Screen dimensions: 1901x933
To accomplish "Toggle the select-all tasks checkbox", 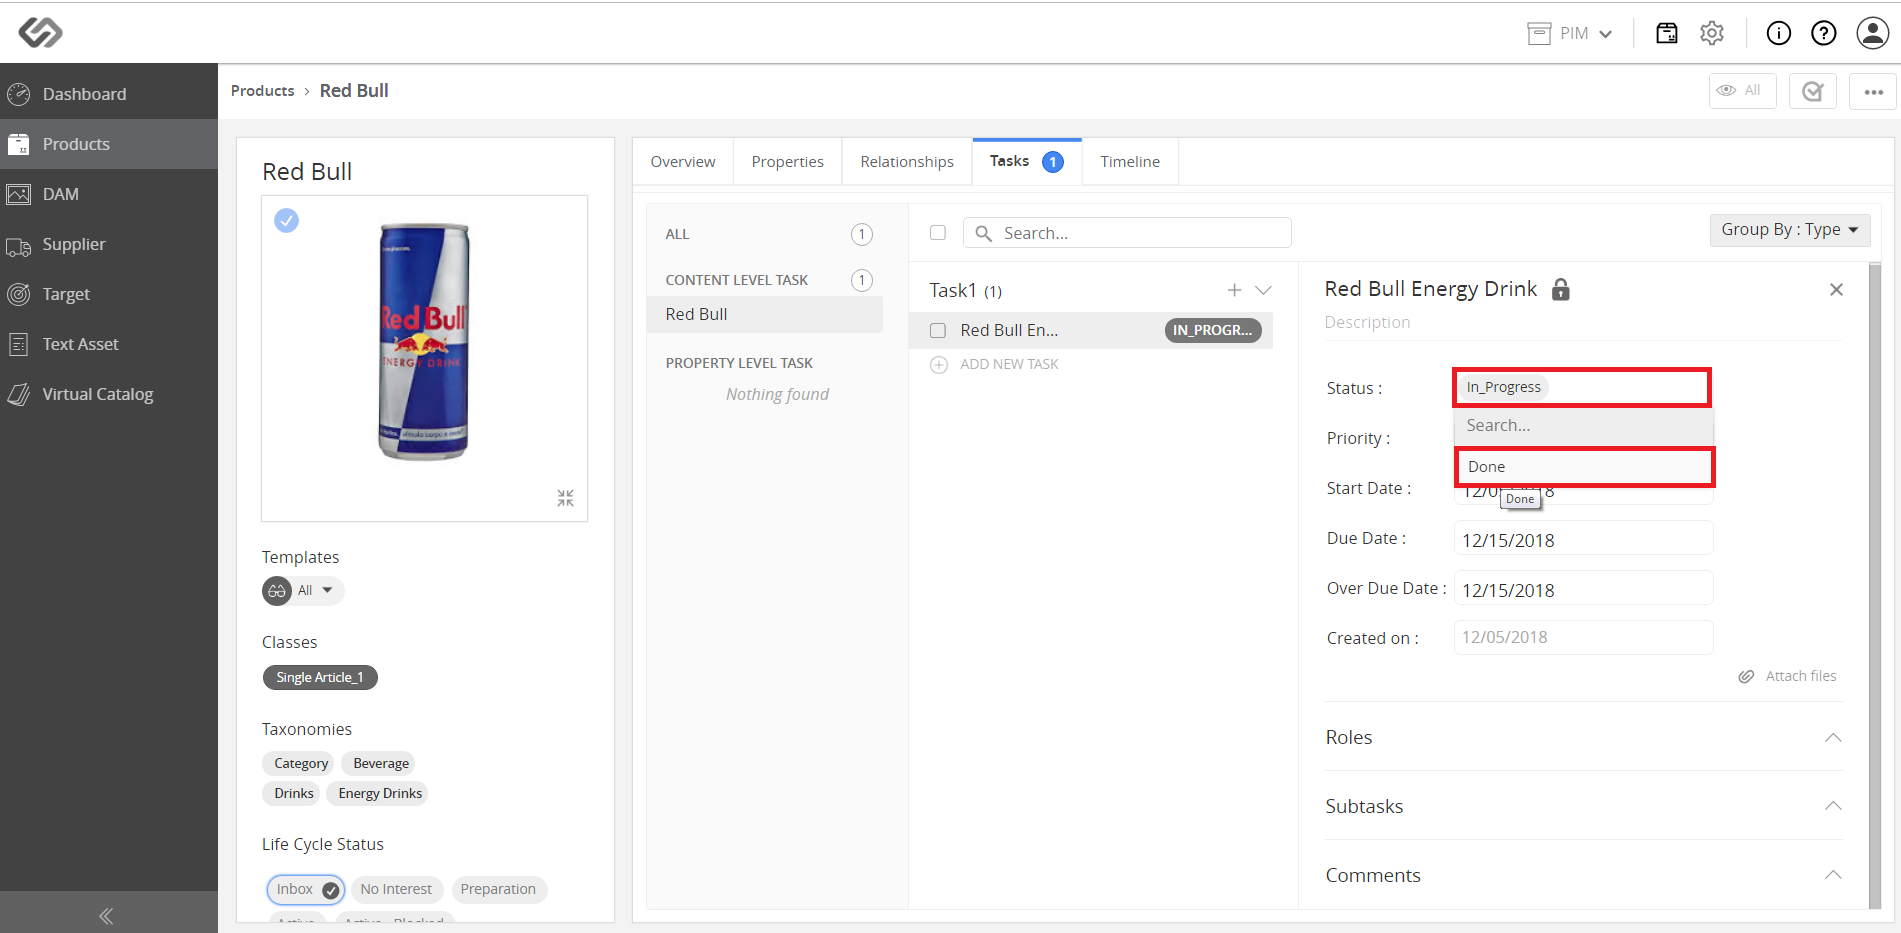I will click(938, 233).
